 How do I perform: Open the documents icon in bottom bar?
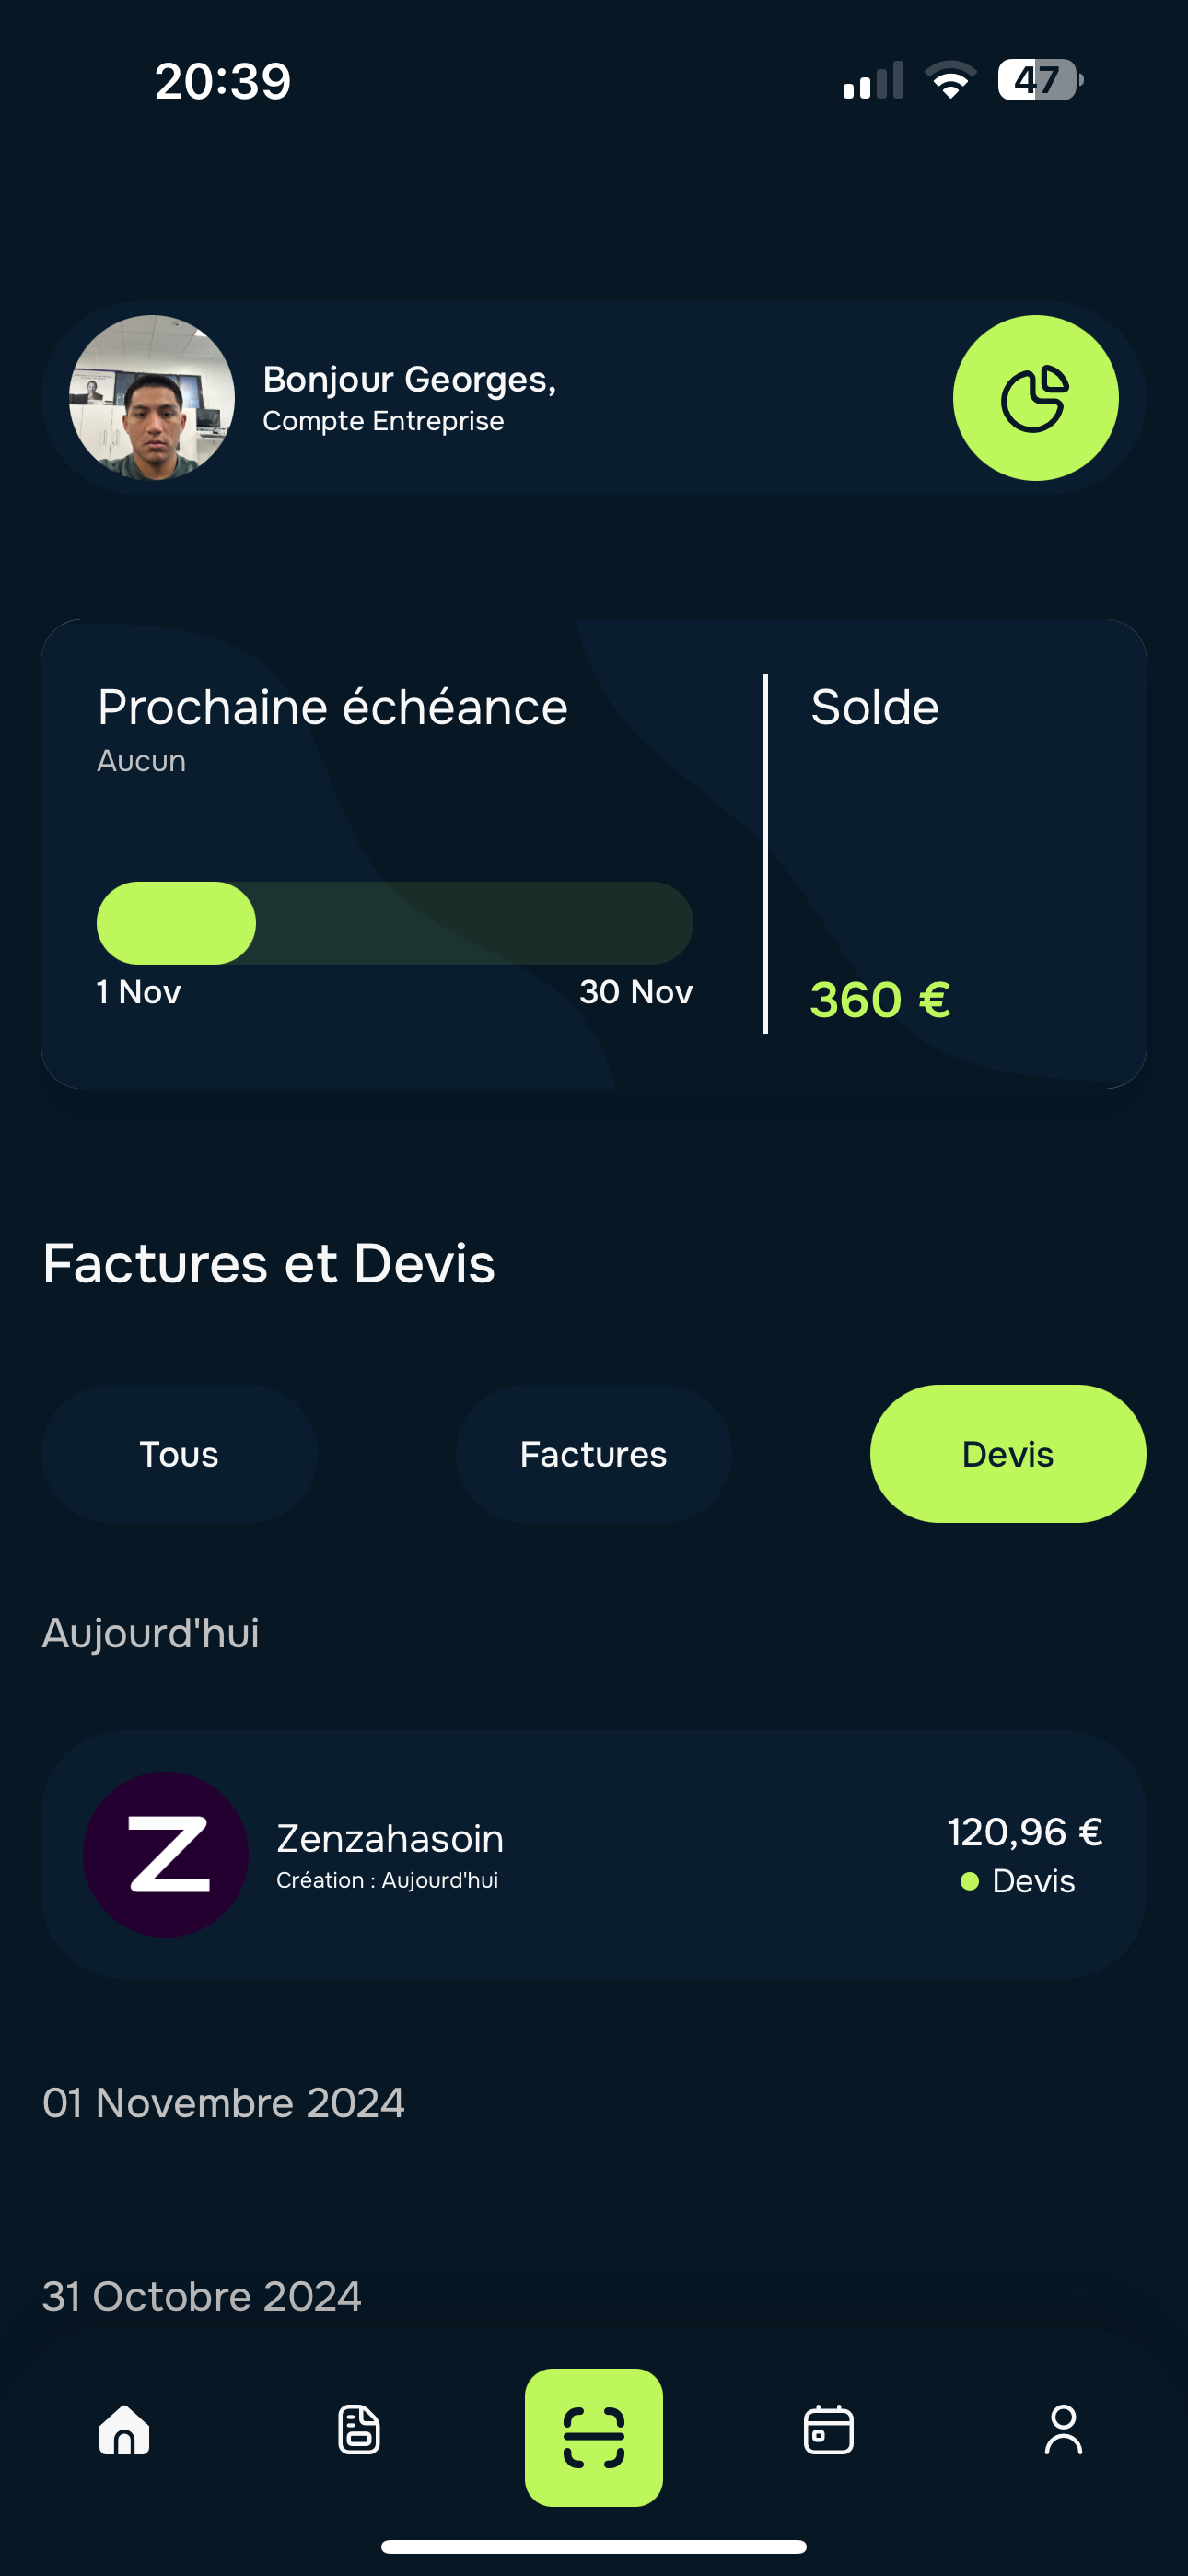pyautogui.click(x=359, y=2430)
